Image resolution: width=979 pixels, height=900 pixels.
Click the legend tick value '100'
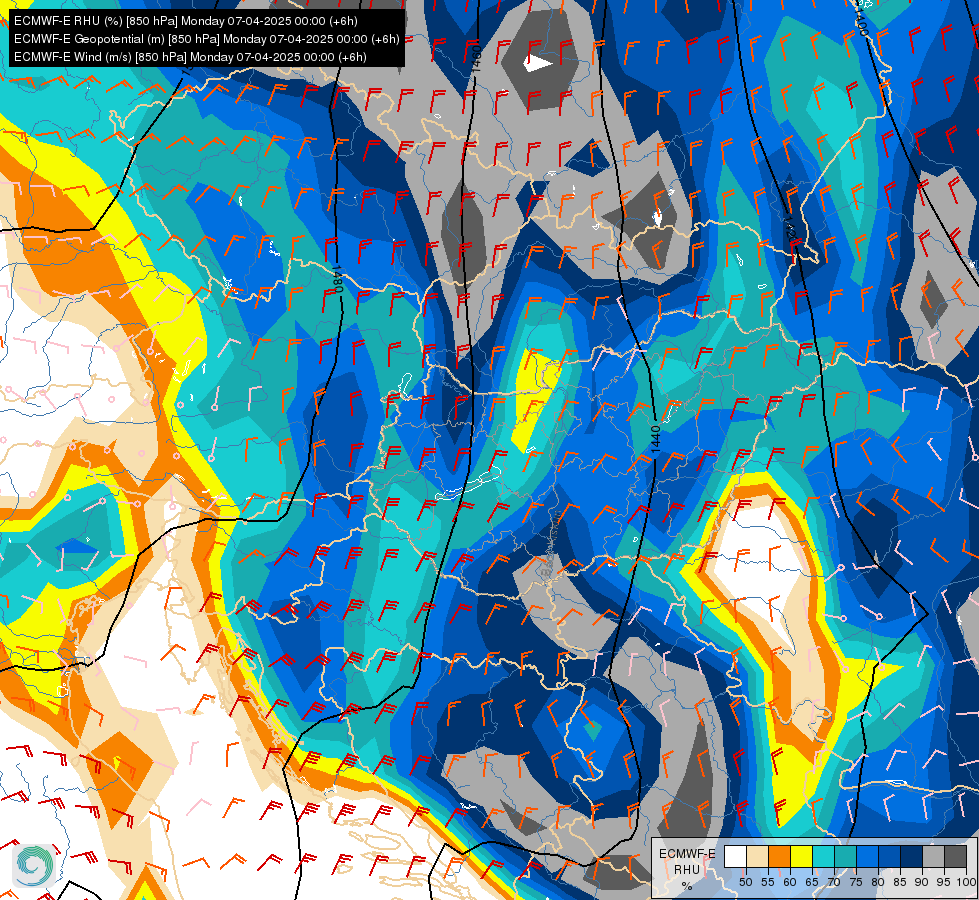[x=966, y=882]
